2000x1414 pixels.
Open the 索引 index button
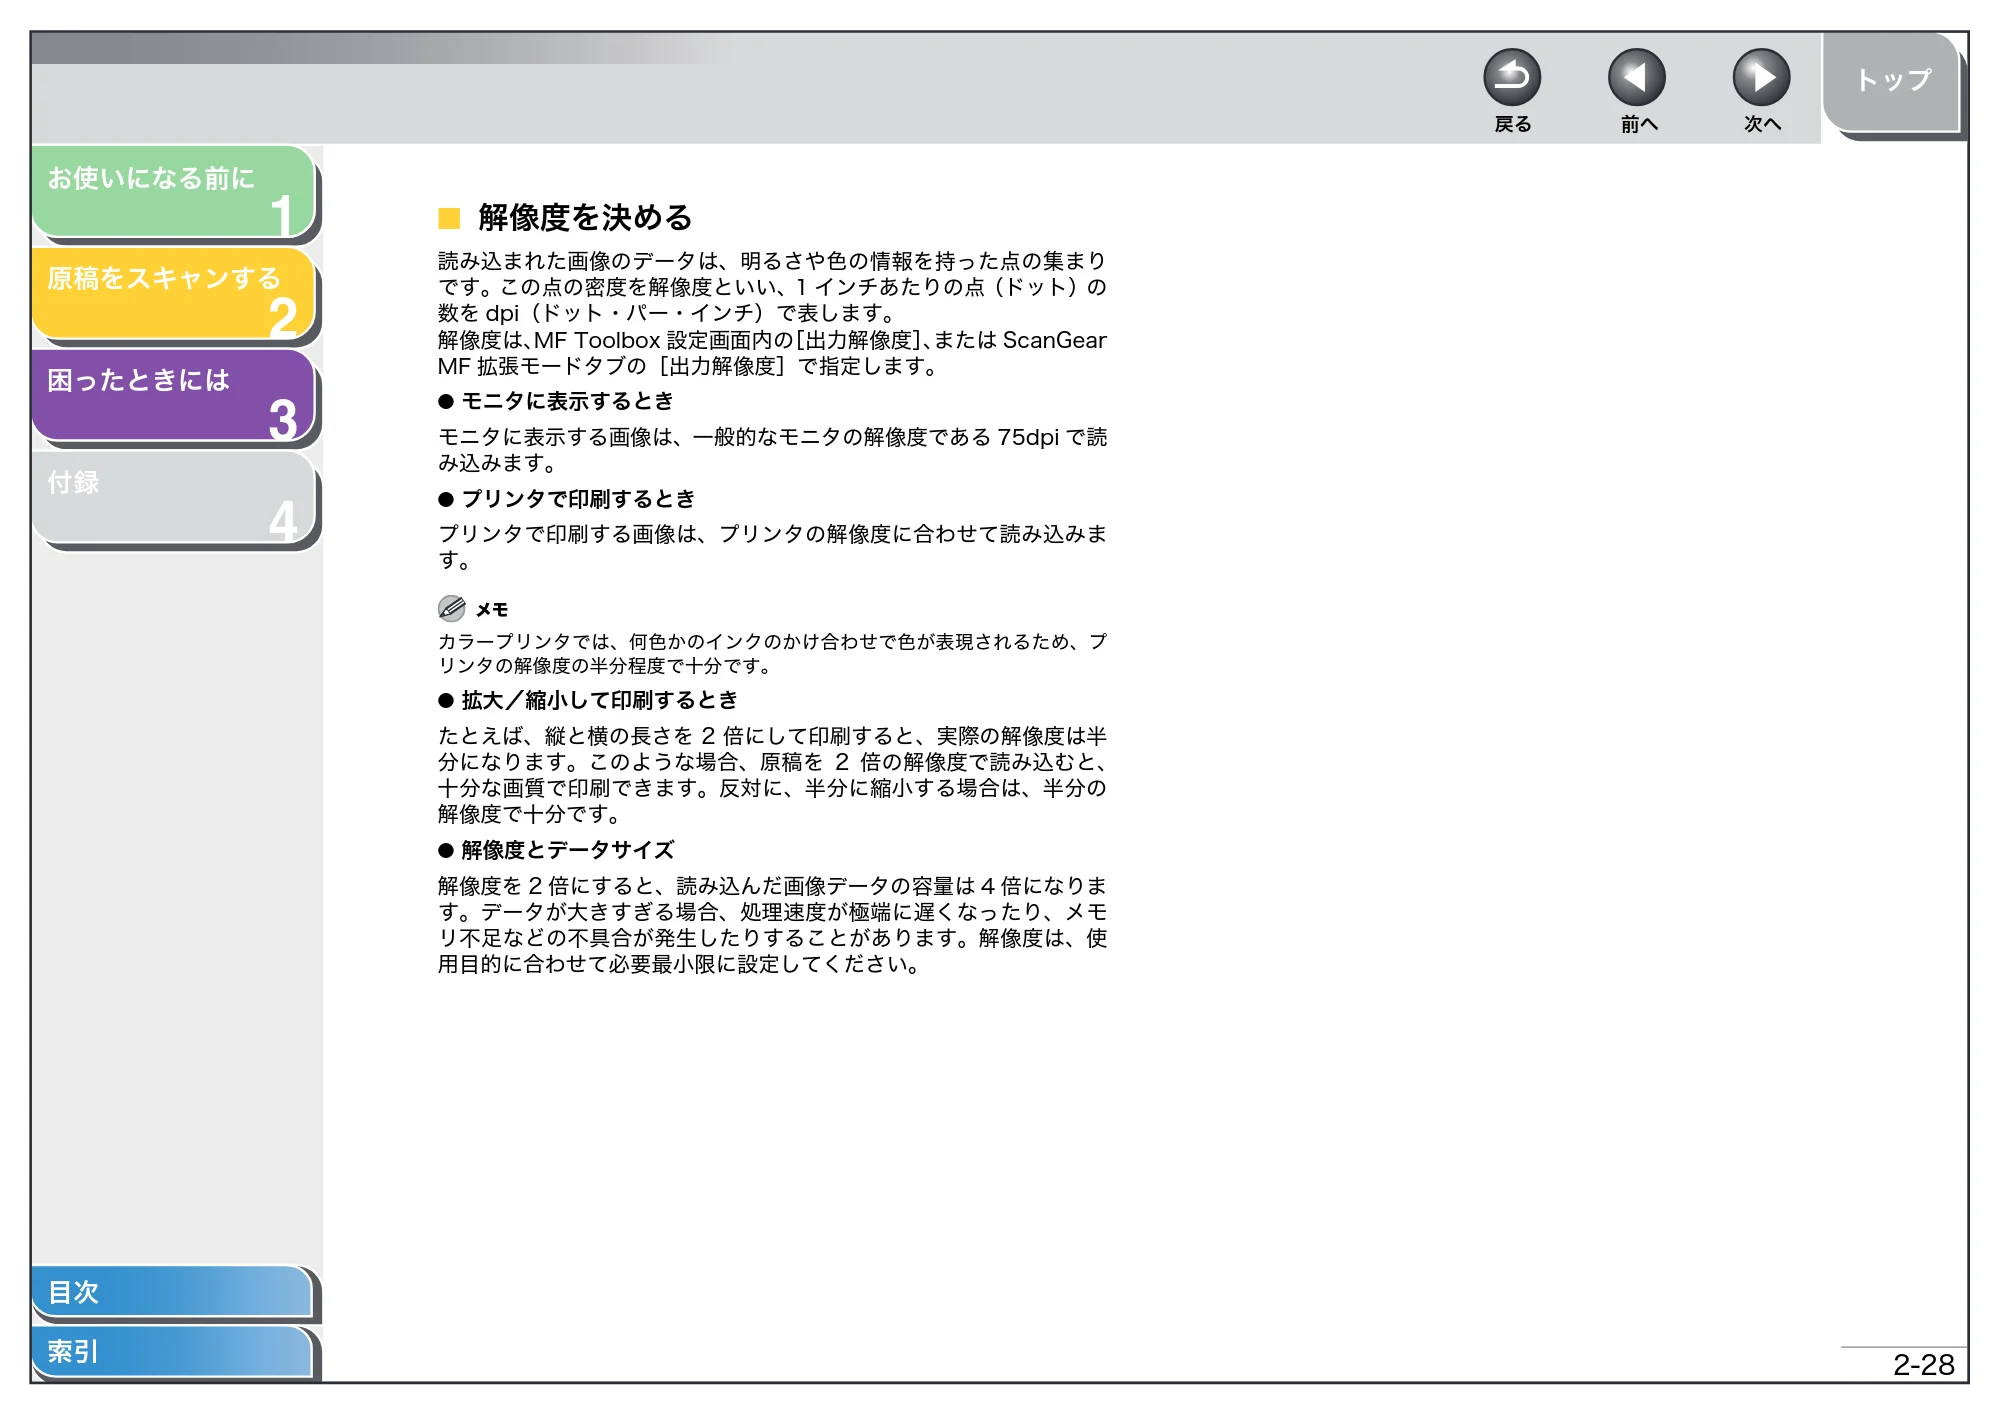pos(172,1352)
